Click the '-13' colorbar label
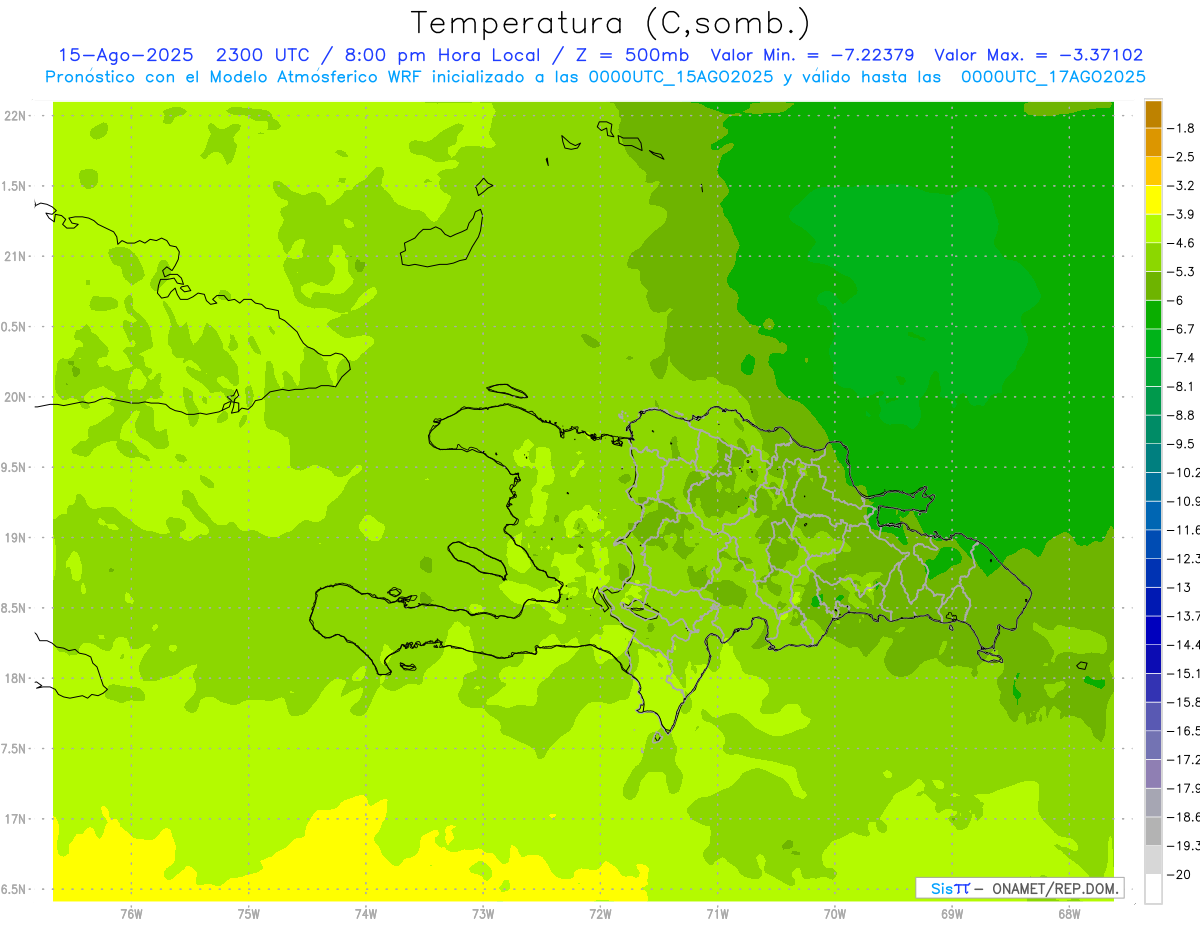Image resolution: width=1200 pixels, height=927 pixels. [x=1181, y=587]
